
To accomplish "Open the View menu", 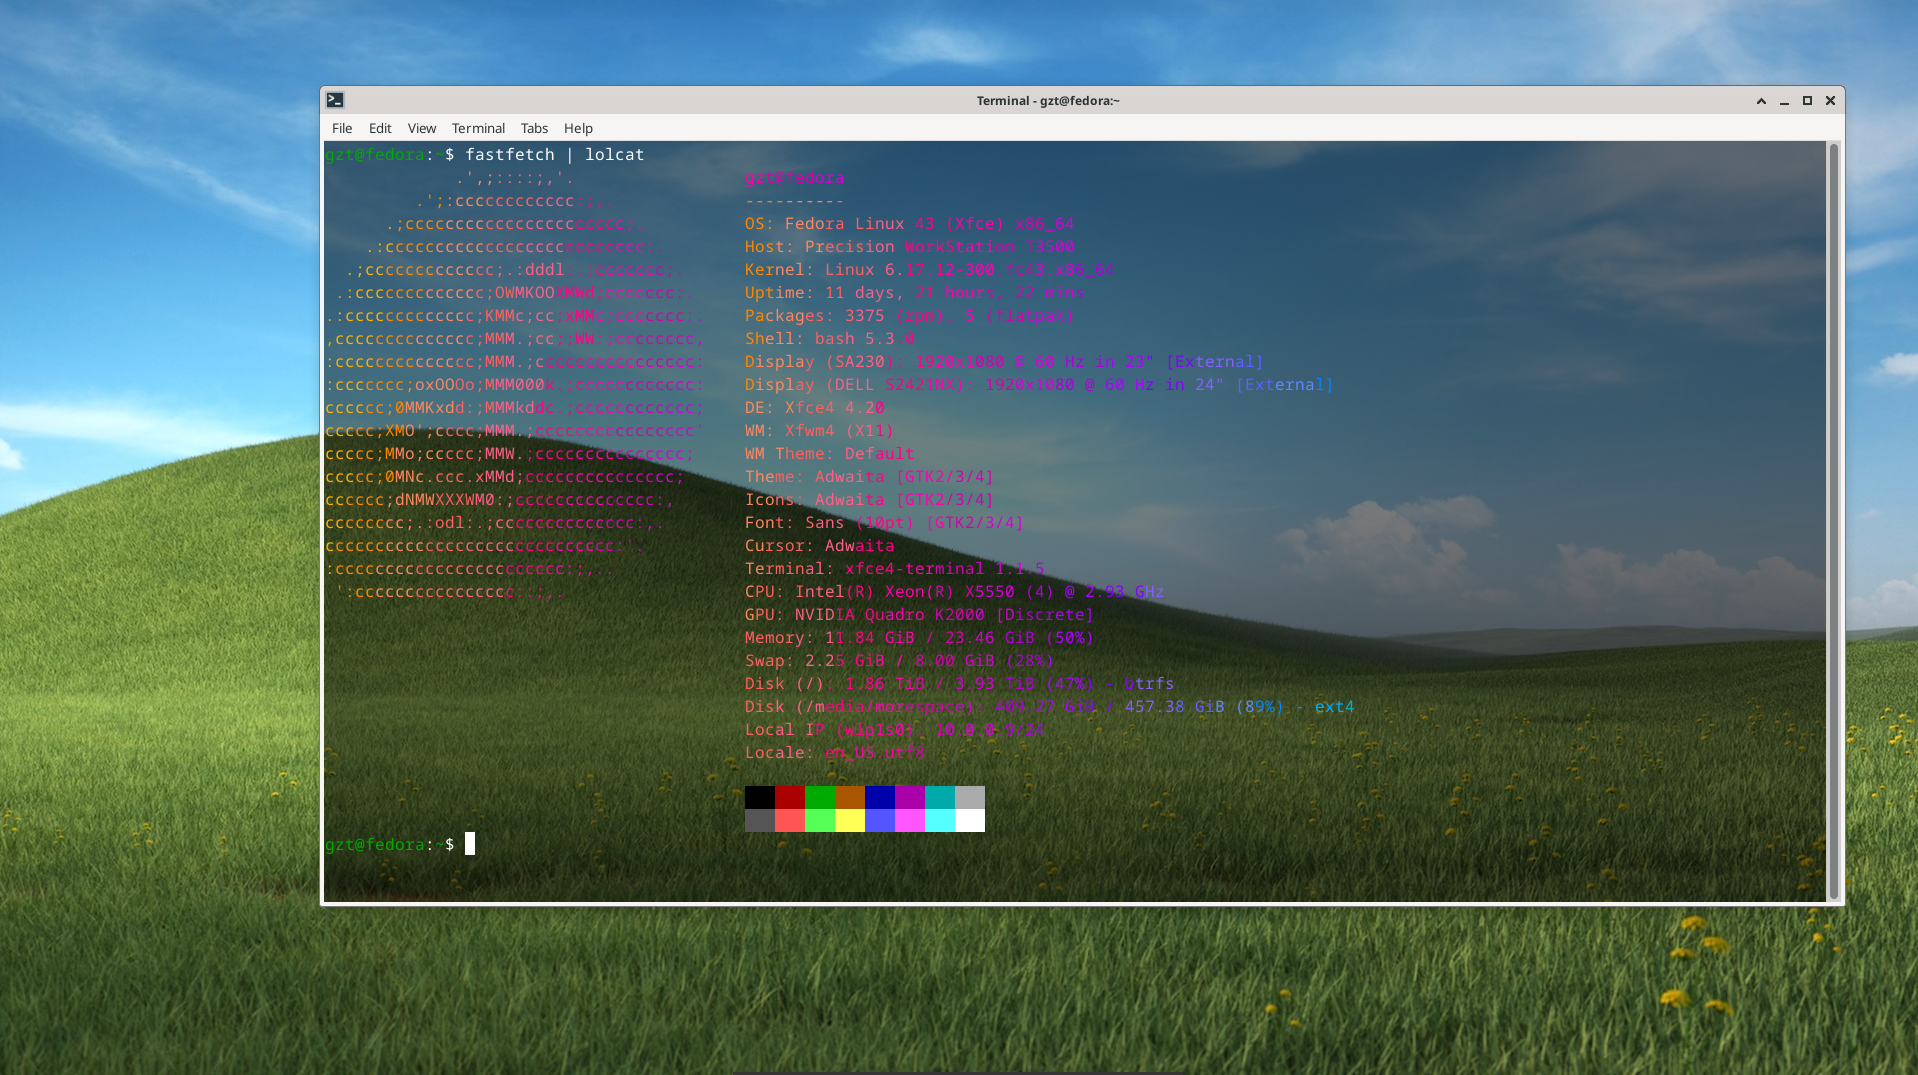I will point(421,128).
